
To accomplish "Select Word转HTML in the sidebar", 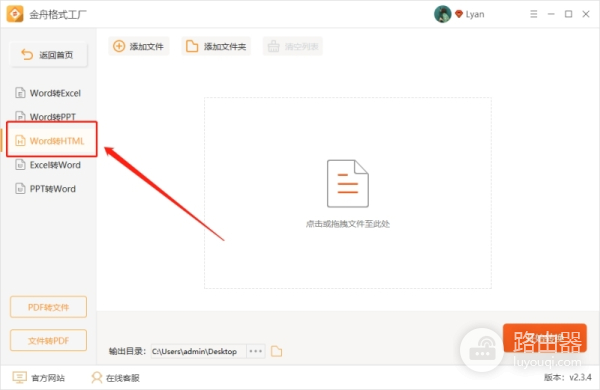I will tap(52, 141).
